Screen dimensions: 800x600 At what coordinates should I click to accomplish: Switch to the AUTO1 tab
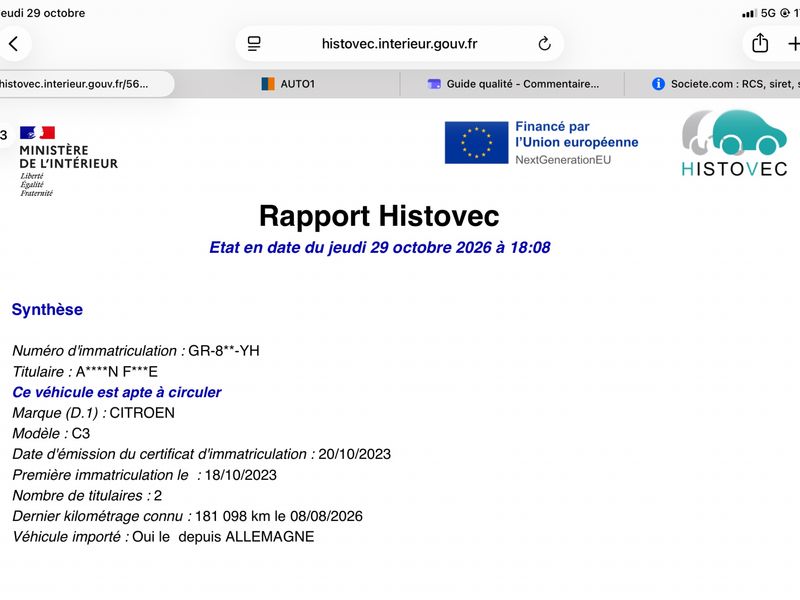(x=288, y=84)
